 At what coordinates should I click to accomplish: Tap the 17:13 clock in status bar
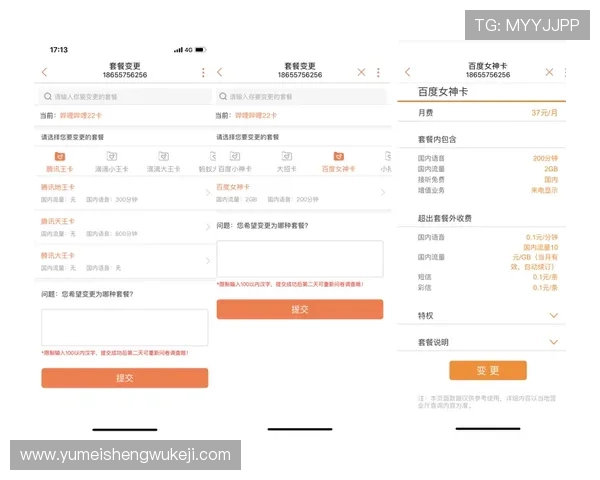(x=59, y=50)
